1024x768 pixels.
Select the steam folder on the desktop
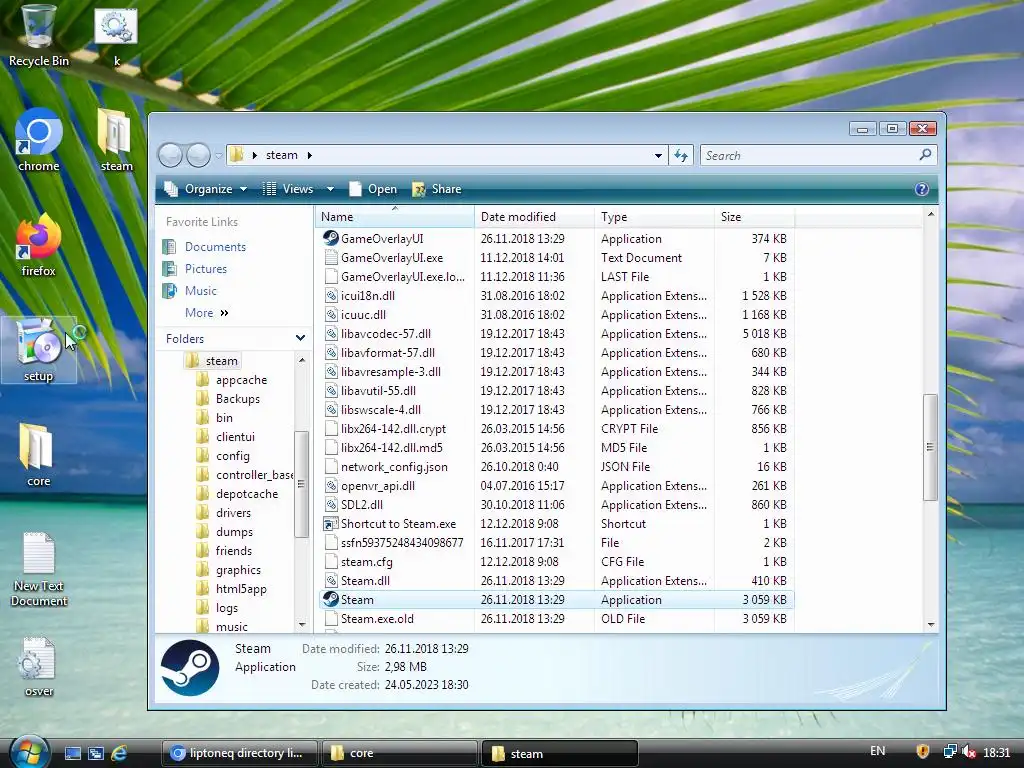pyautogui.click(x=116, y=140)
